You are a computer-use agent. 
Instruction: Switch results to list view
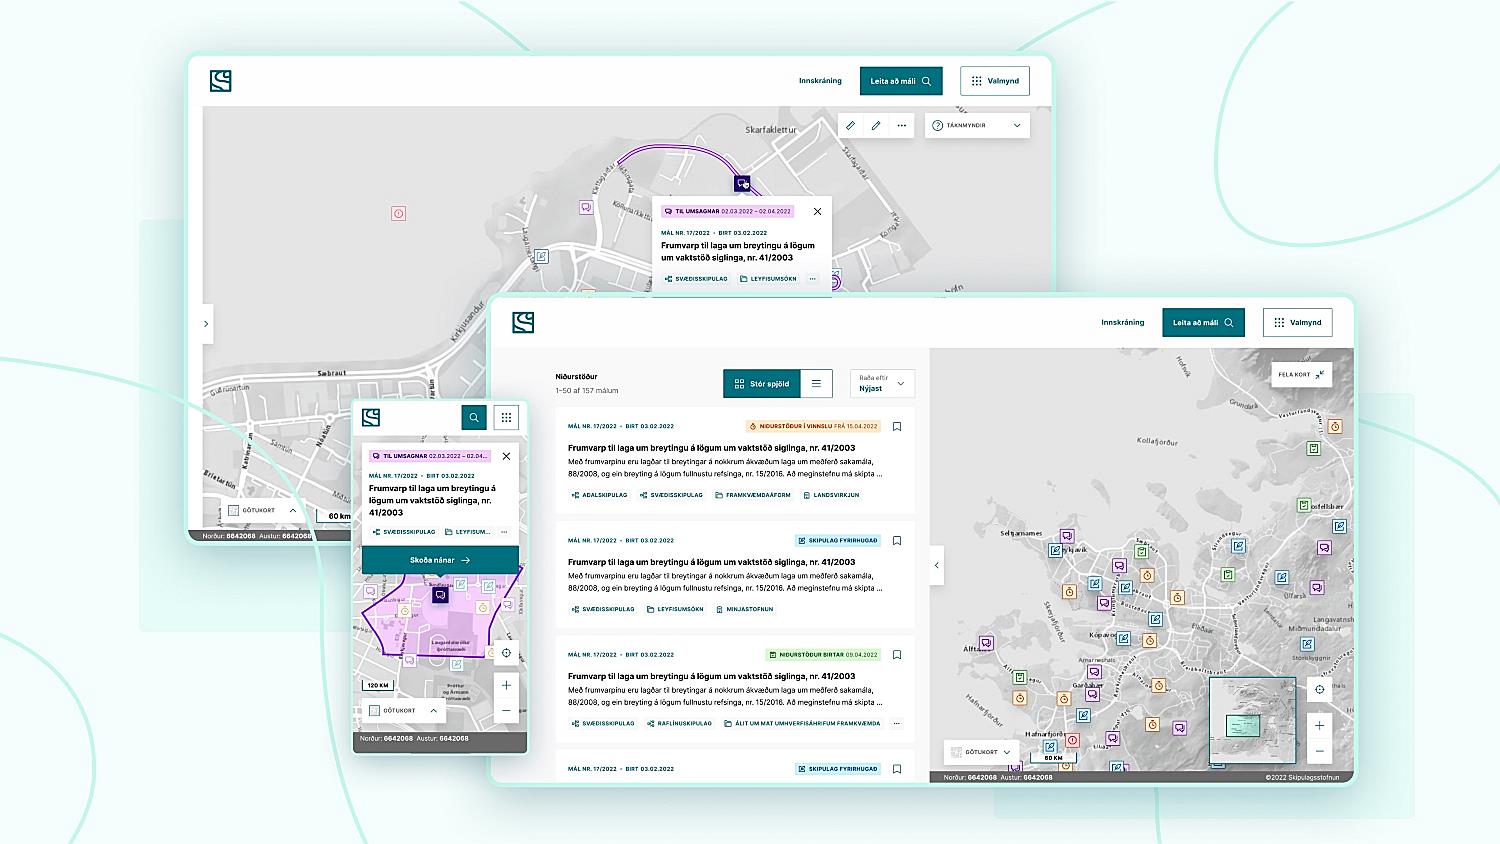click(x=816, y=384)
